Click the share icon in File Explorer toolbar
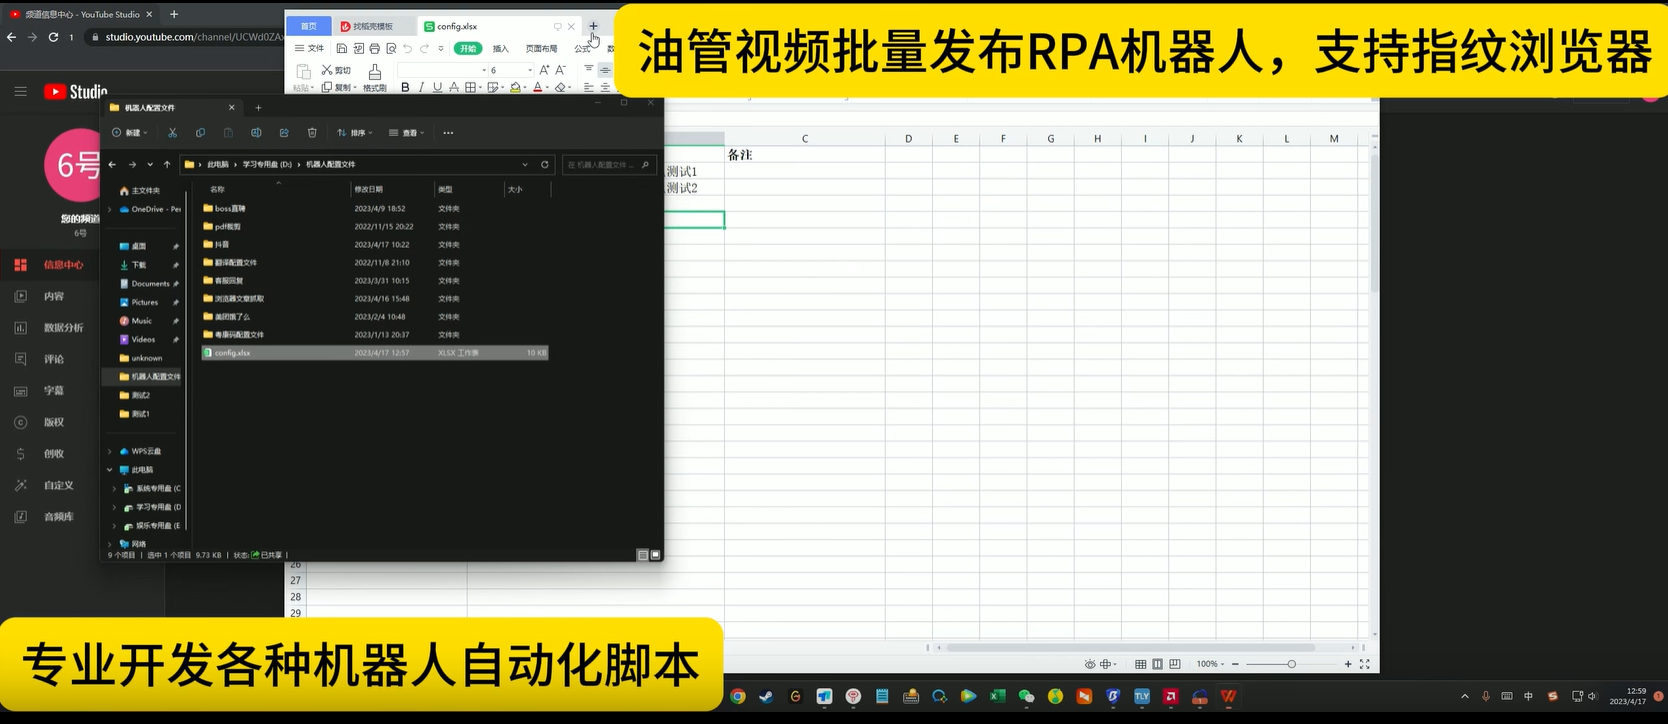 pyautogui.click(x=284, y=133)
